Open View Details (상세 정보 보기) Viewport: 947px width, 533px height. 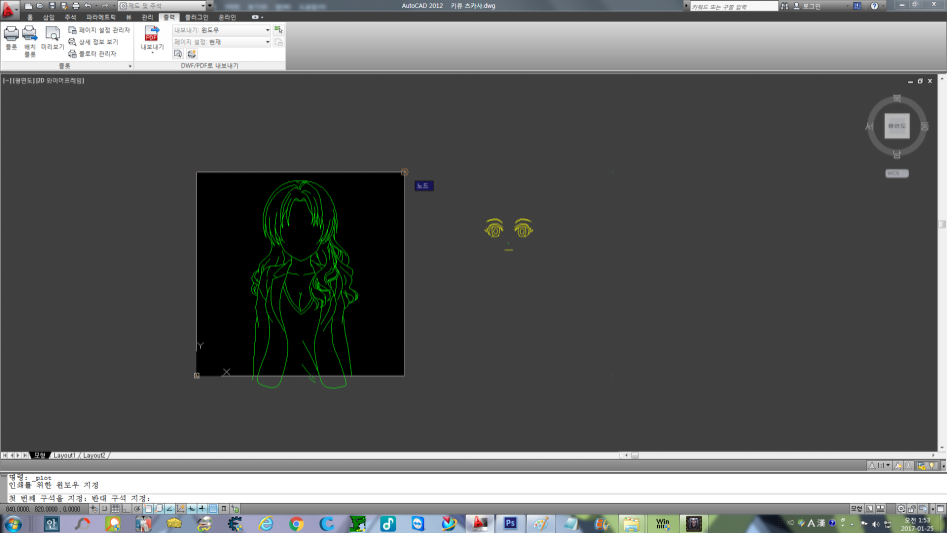coord(93,42)
